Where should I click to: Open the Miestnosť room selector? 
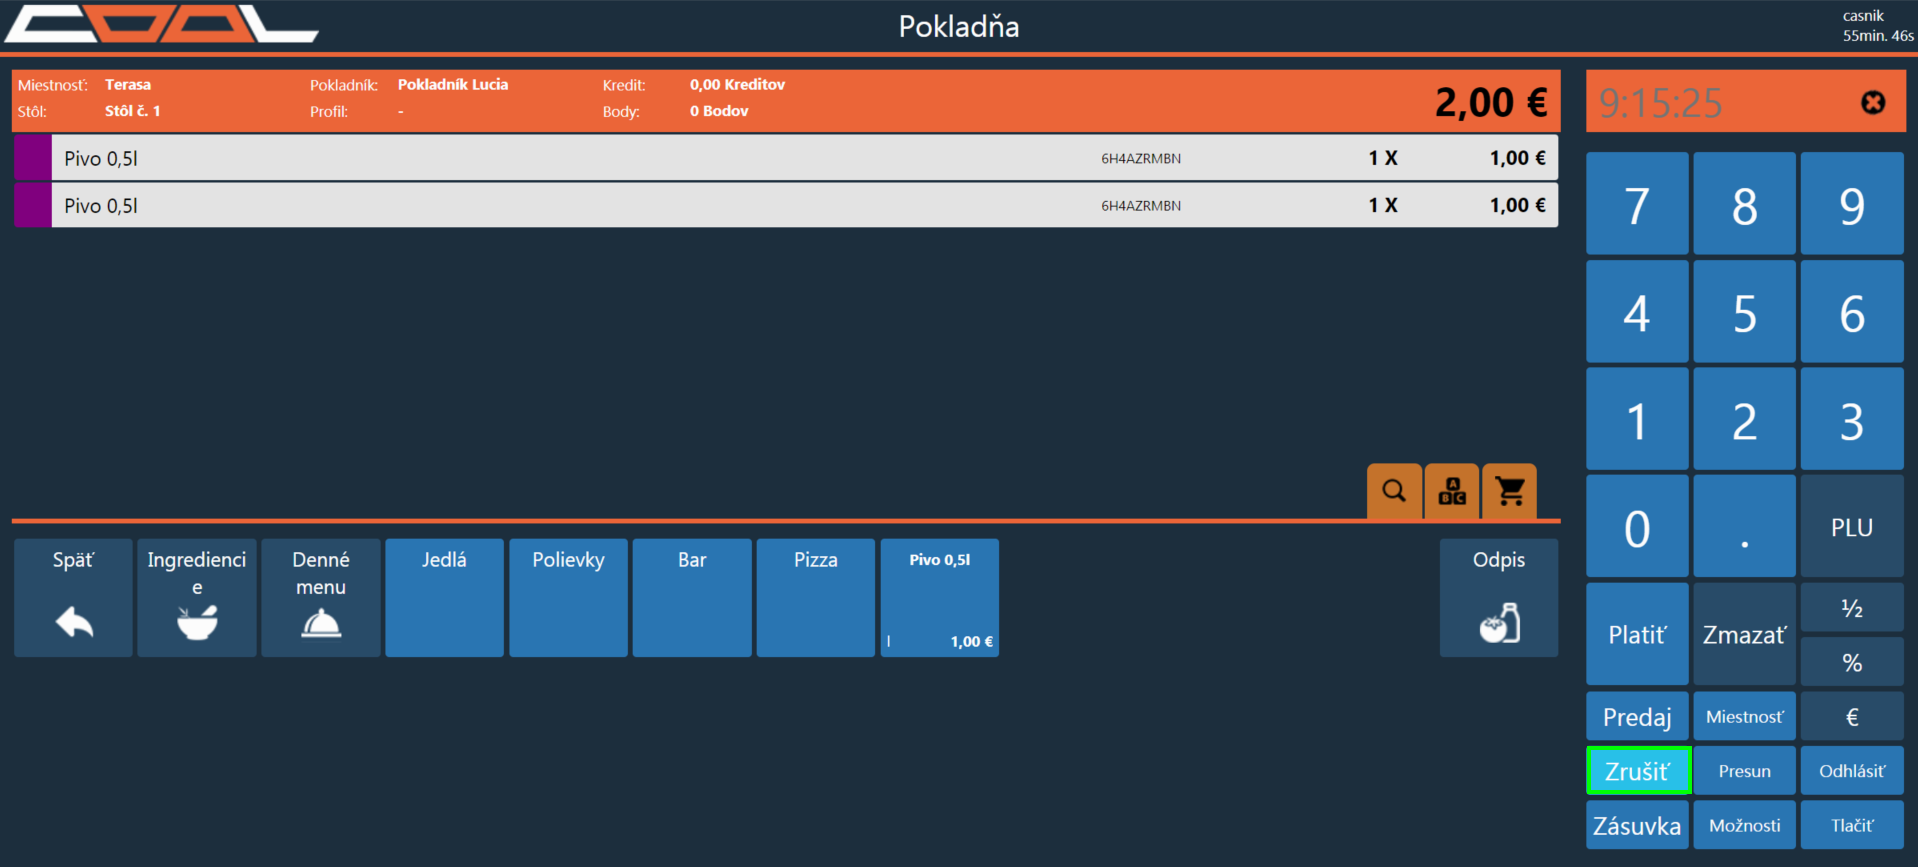[1744, 717]
